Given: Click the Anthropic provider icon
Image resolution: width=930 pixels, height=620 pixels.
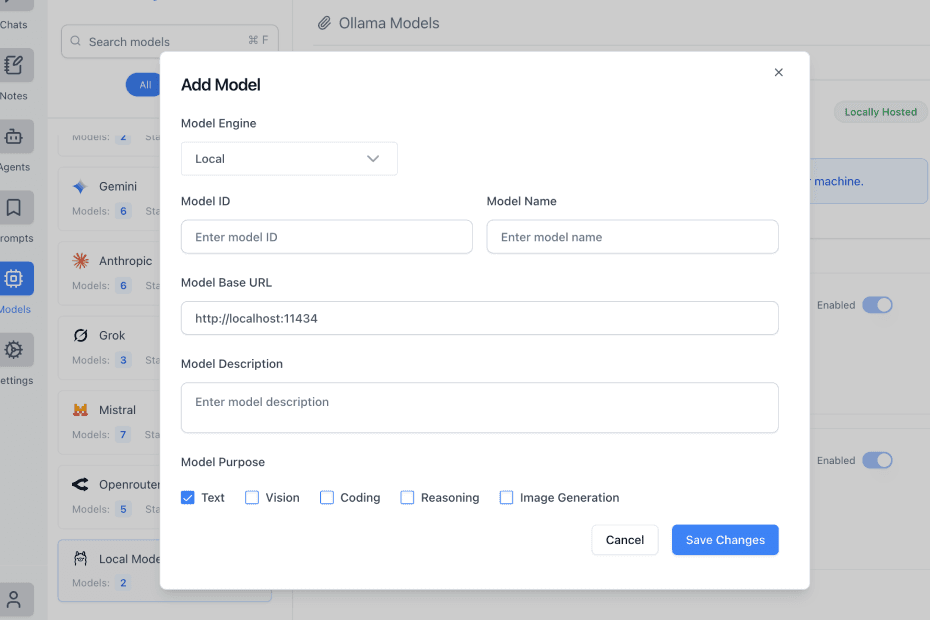Looking at the screenshot, I should 81,261.
